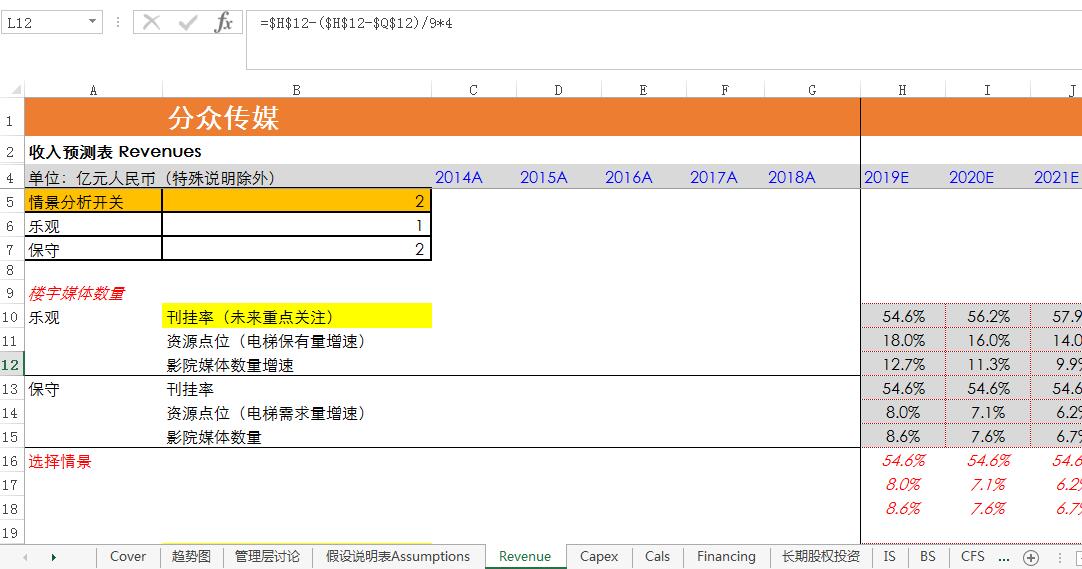
Task: Select scenario switch value cell in row 5
Action: coord(297,201)
